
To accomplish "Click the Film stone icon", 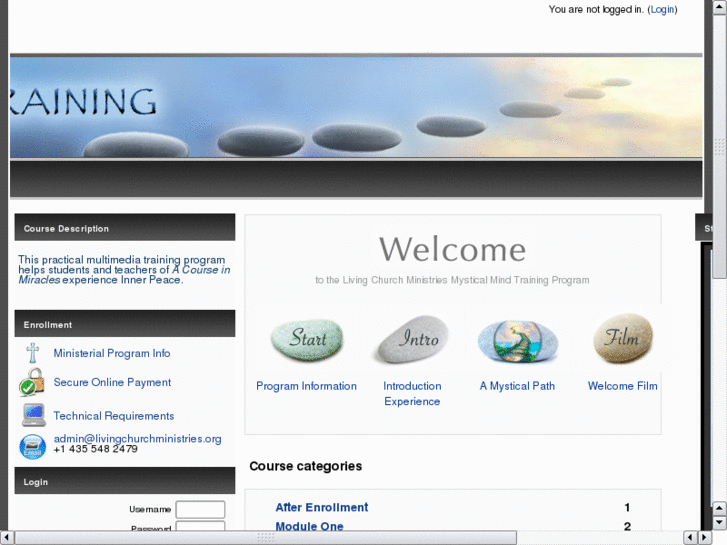I will (623, 339).
